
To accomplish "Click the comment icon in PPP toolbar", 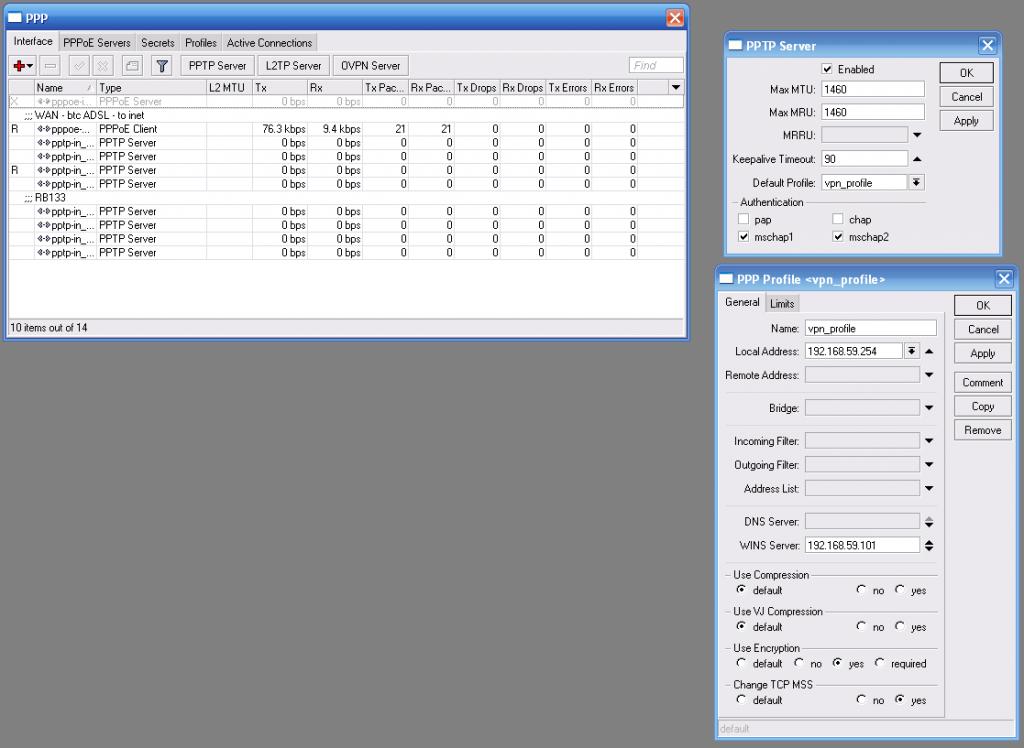I will [x=131, y=66].
